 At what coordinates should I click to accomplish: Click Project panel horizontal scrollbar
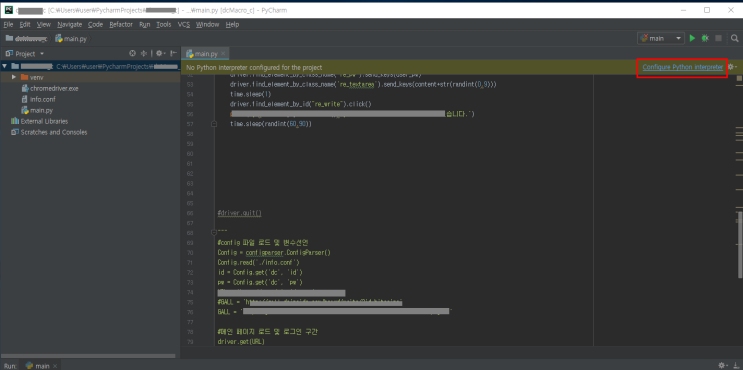point(88,356)
